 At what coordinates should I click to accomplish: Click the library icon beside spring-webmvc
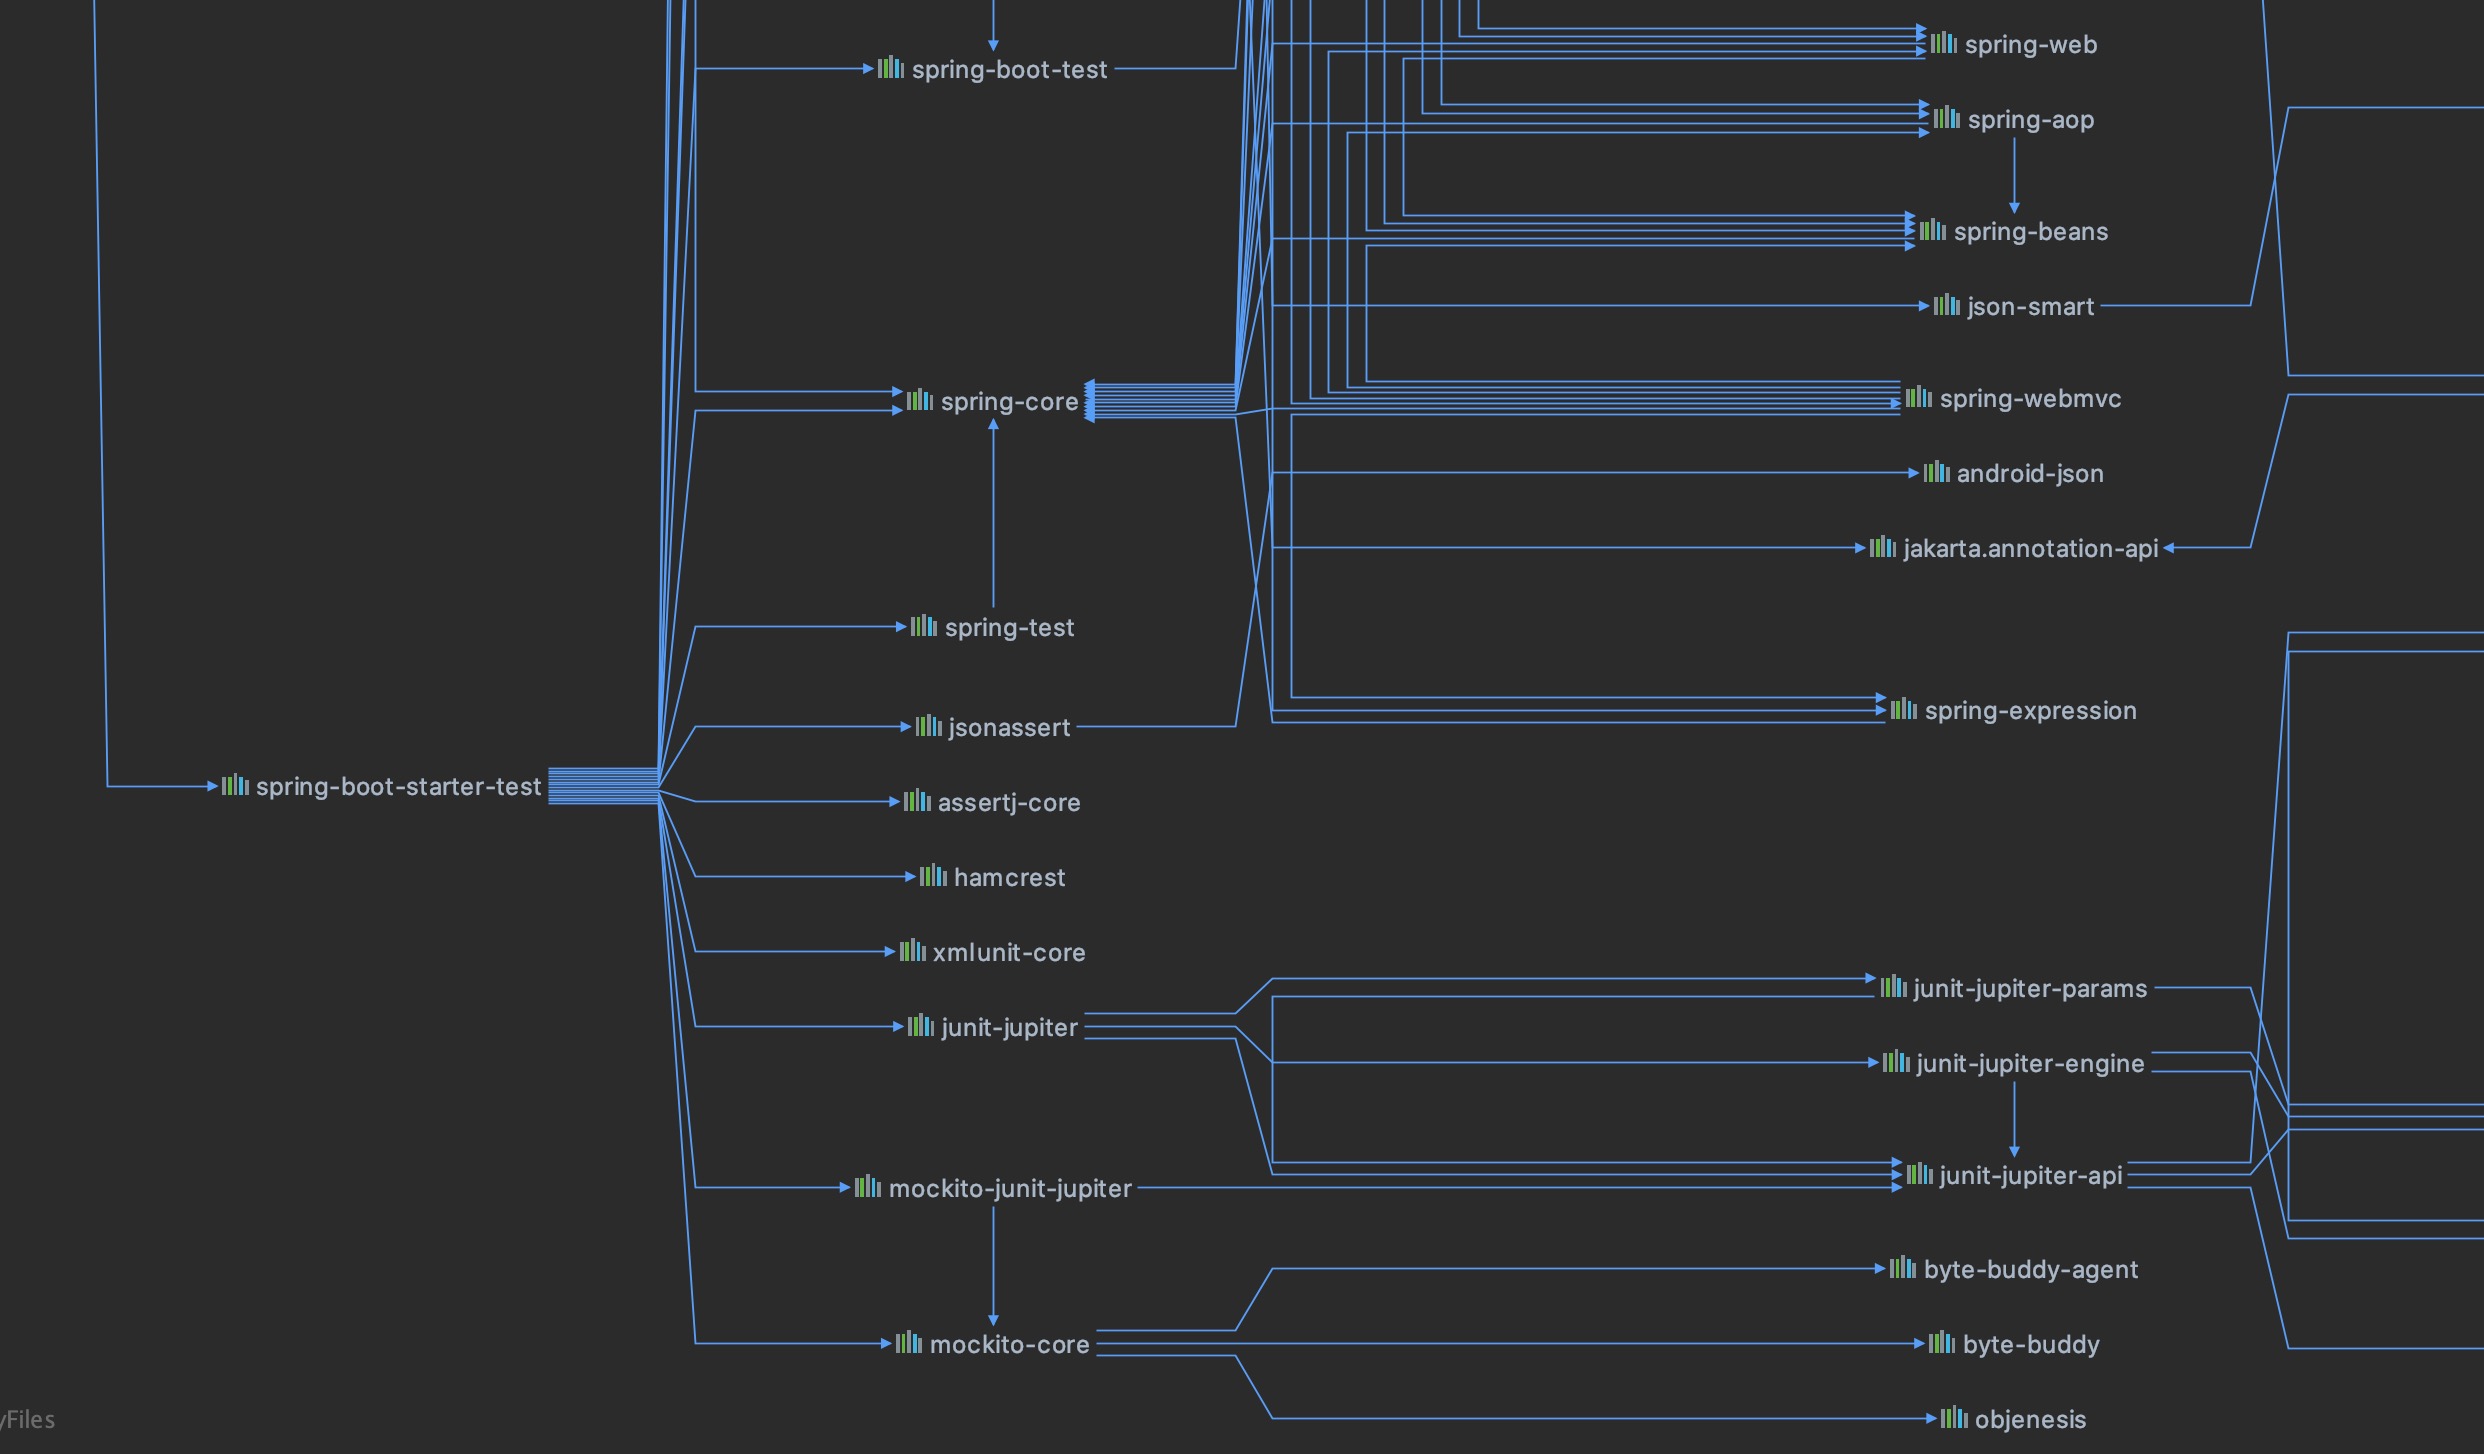[1919, 397]
